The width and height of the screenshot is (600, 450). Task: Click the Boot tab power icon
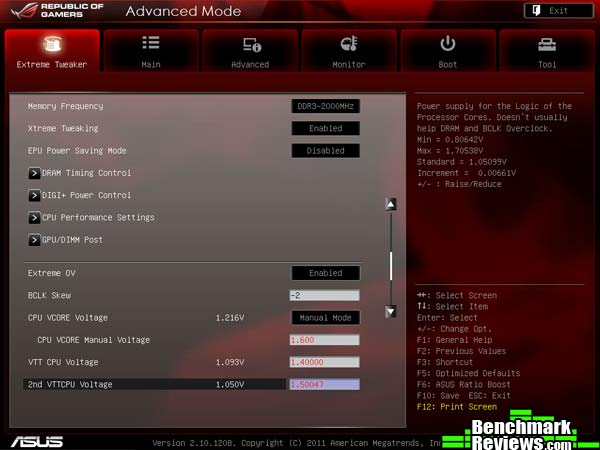click(x=447, y=44)
